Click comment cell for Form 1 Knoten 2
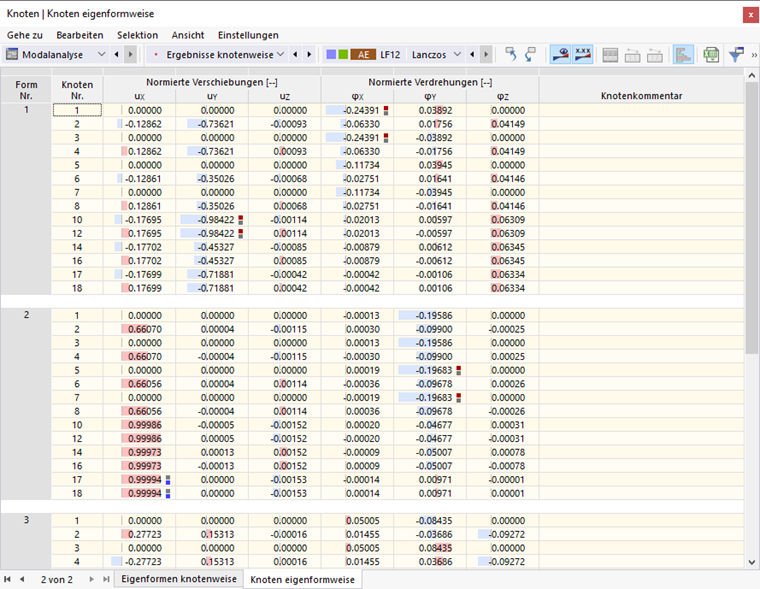This screenshot has height=589, width=760. click(641, 124)
